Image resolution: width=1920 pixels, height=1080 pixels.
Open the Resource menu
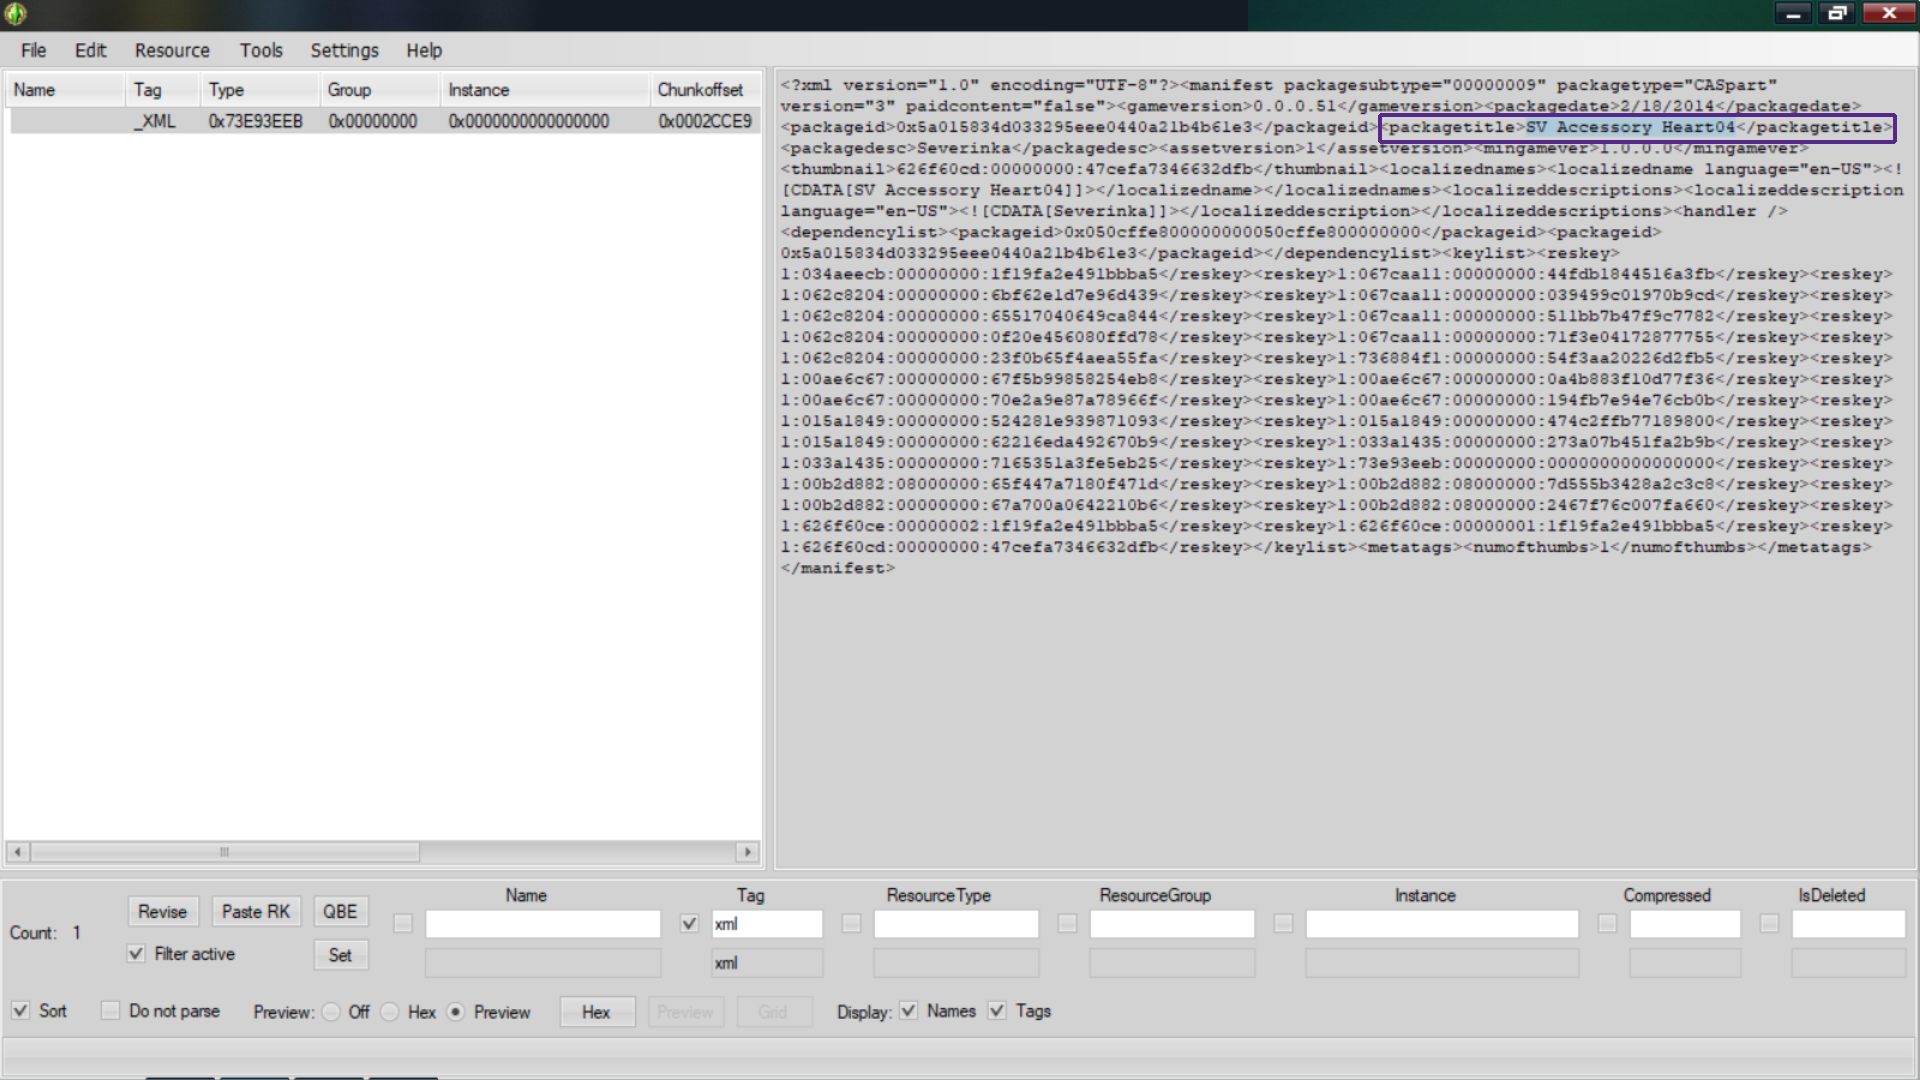click(x=172, y=50)
